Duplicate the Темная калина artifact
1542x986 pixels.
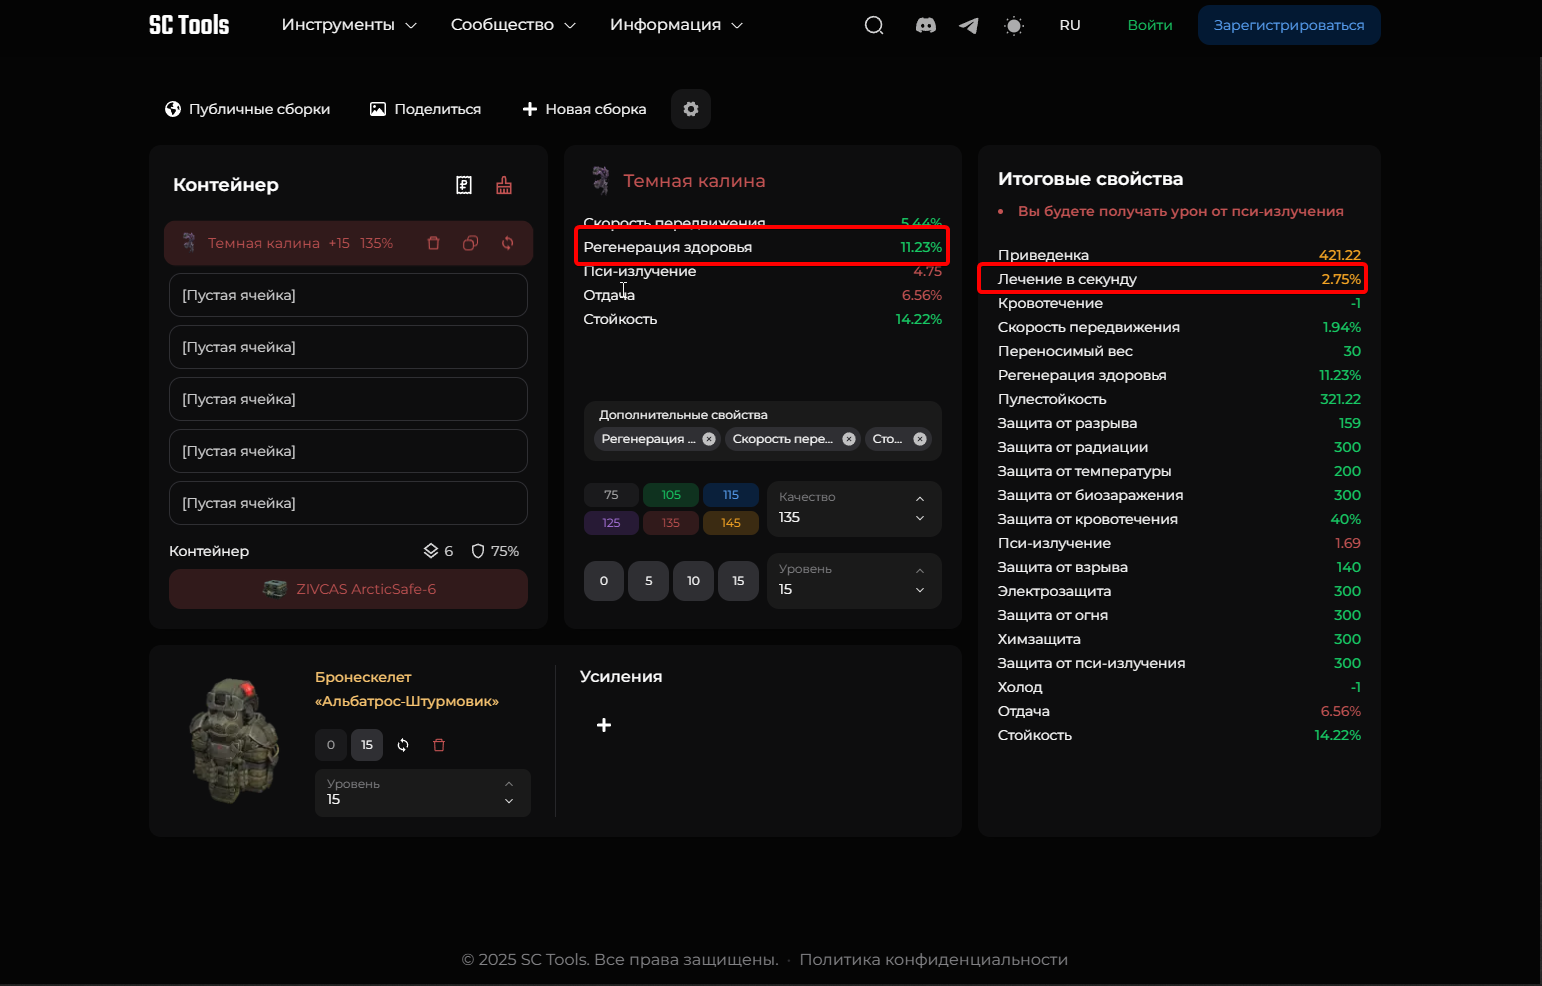coord(470,243)
